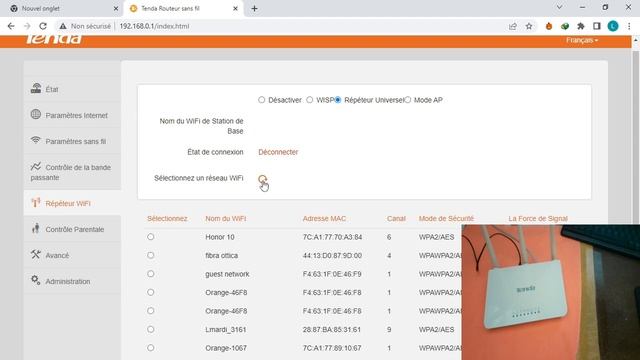This screenshot has width=640, height=360.
Task: Click the Nom du WiFi column header
Action: 226,219
